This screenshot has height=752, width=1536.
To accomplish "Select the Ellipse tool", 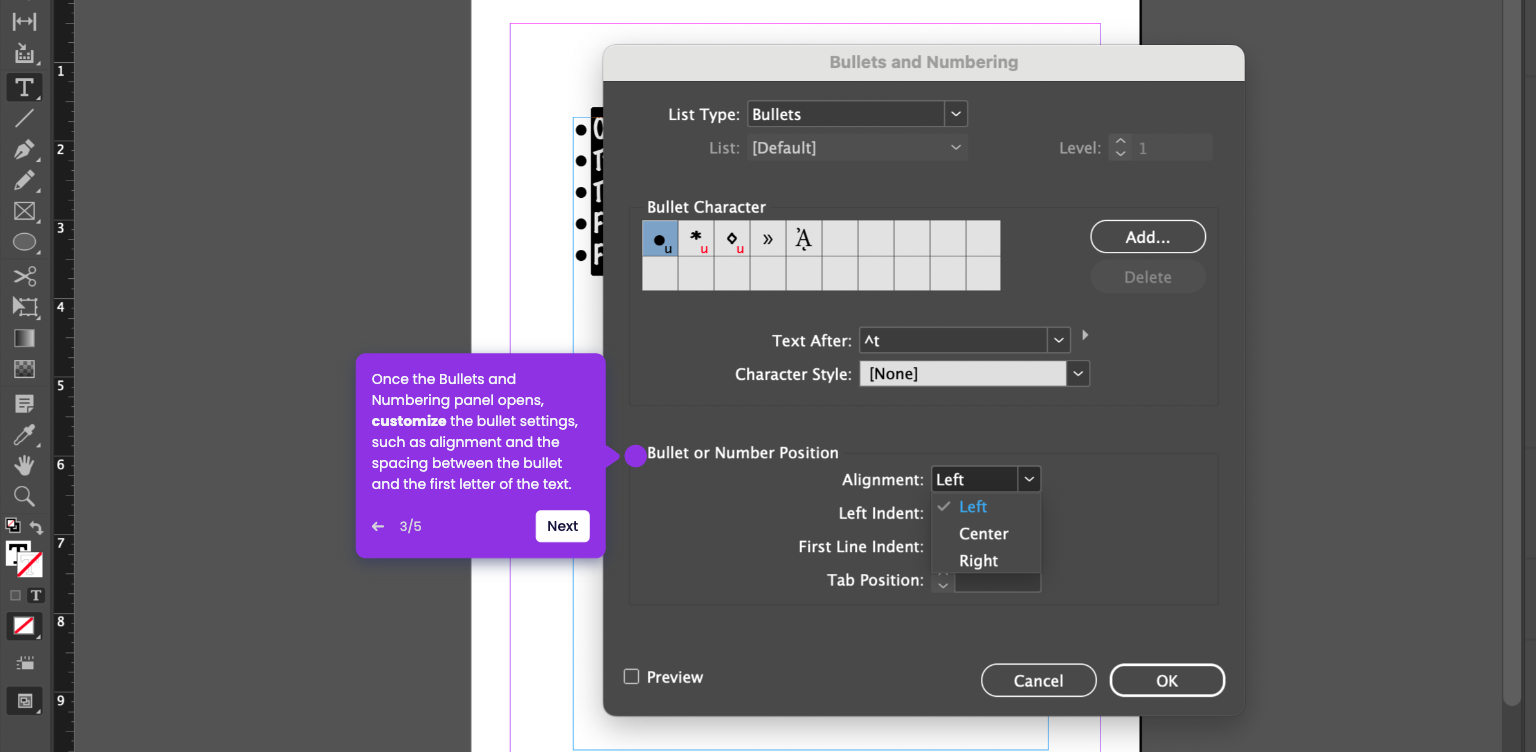I will pyautogui.click(x=24, y=243).
